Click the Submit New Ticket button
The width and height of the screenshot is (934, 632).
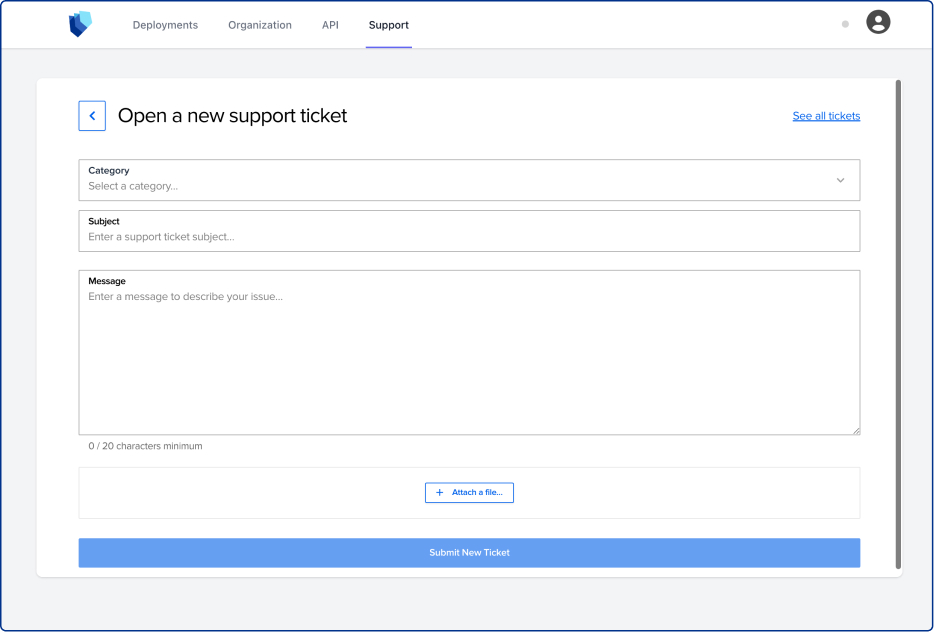click(469, 552)
